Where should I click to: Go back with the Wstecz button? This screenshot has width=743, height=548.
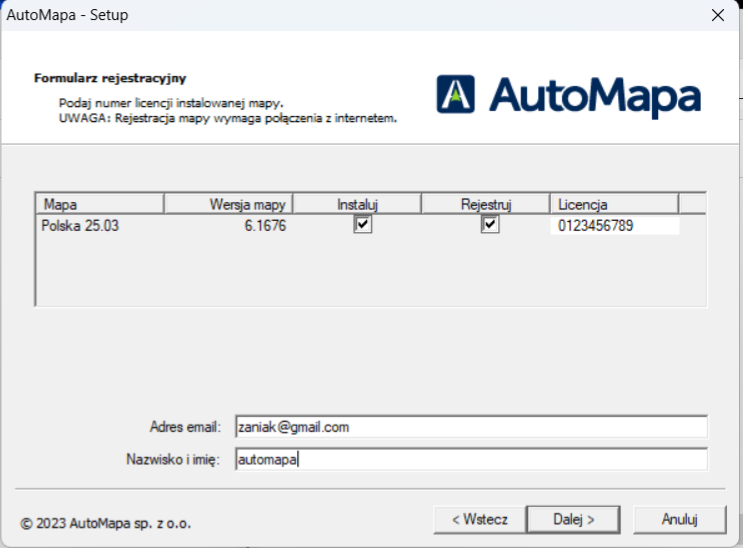click(480, 520)
